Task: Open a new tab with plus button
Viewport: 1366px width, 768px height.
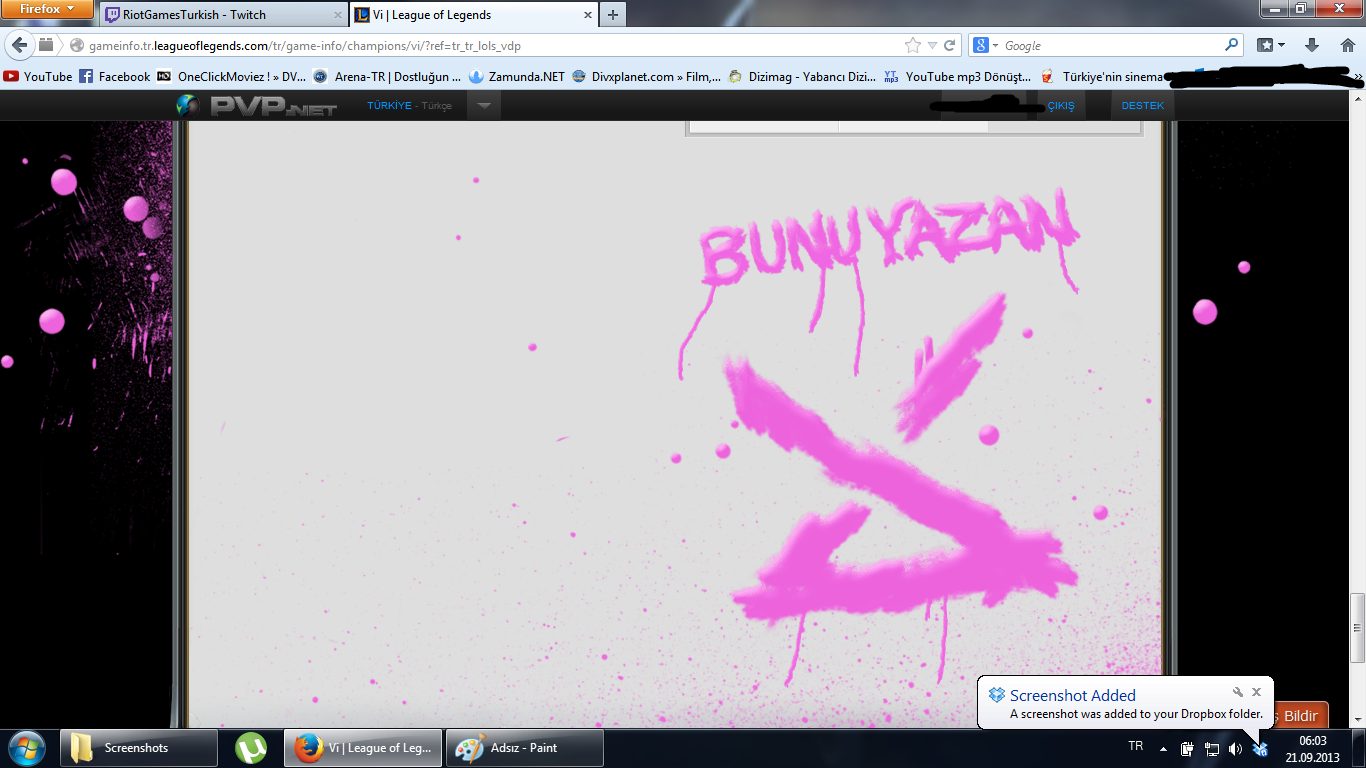Action: pyautogui.click(x=613, y=15)
